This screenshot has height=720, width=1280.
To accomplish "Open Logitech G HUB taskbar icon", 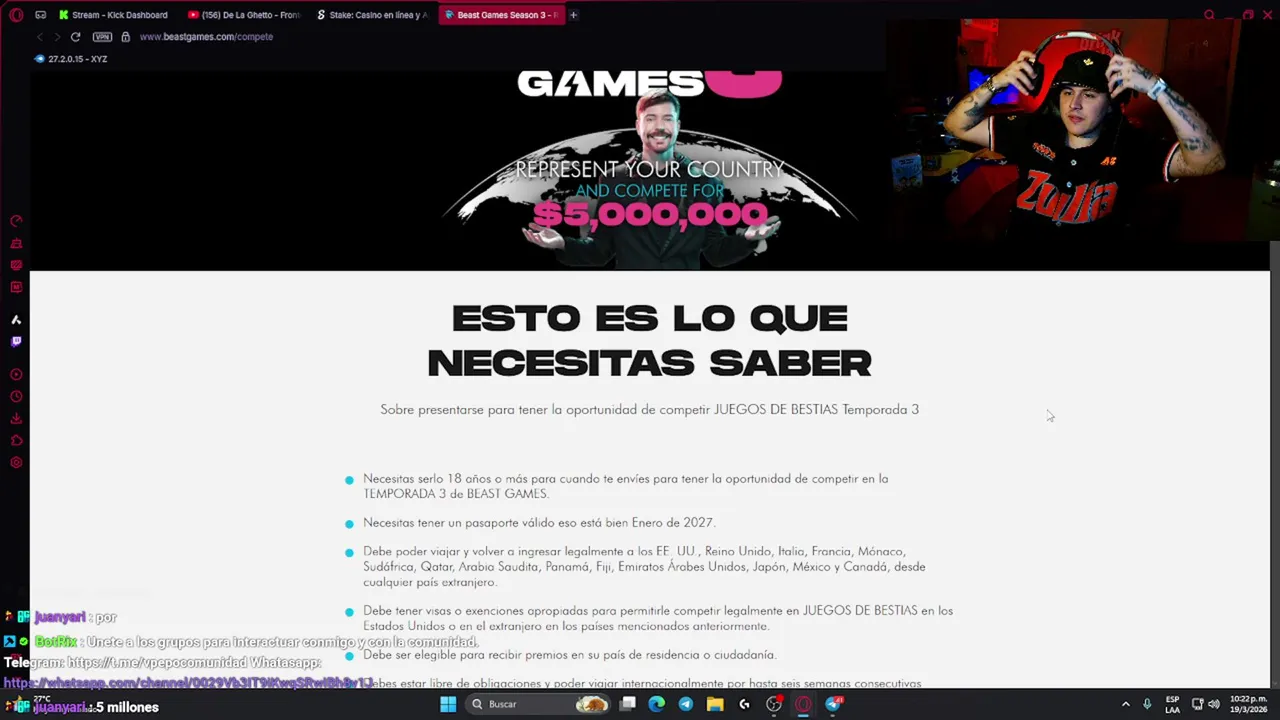I will click(x=744, y=704).
